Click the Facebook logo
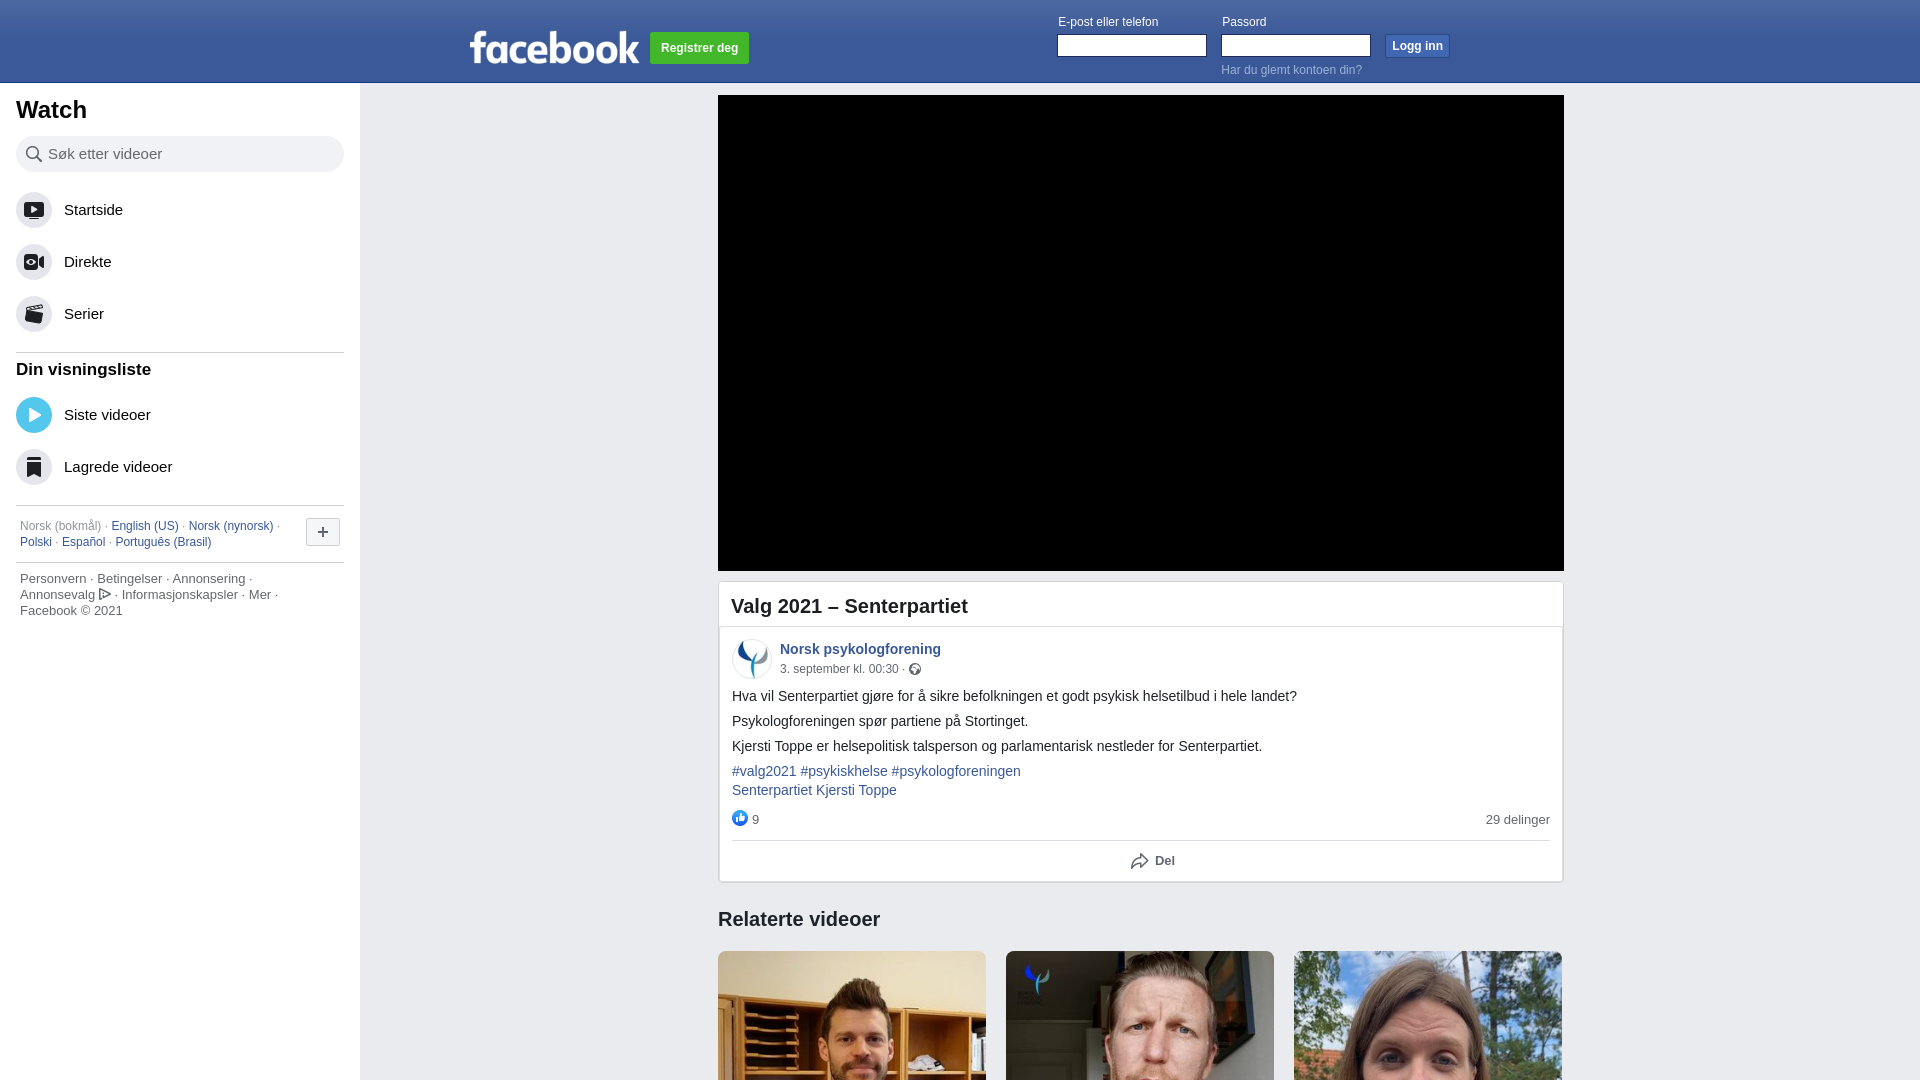Viewport: 1920px width, 1080px height. (x=554, y=47)
